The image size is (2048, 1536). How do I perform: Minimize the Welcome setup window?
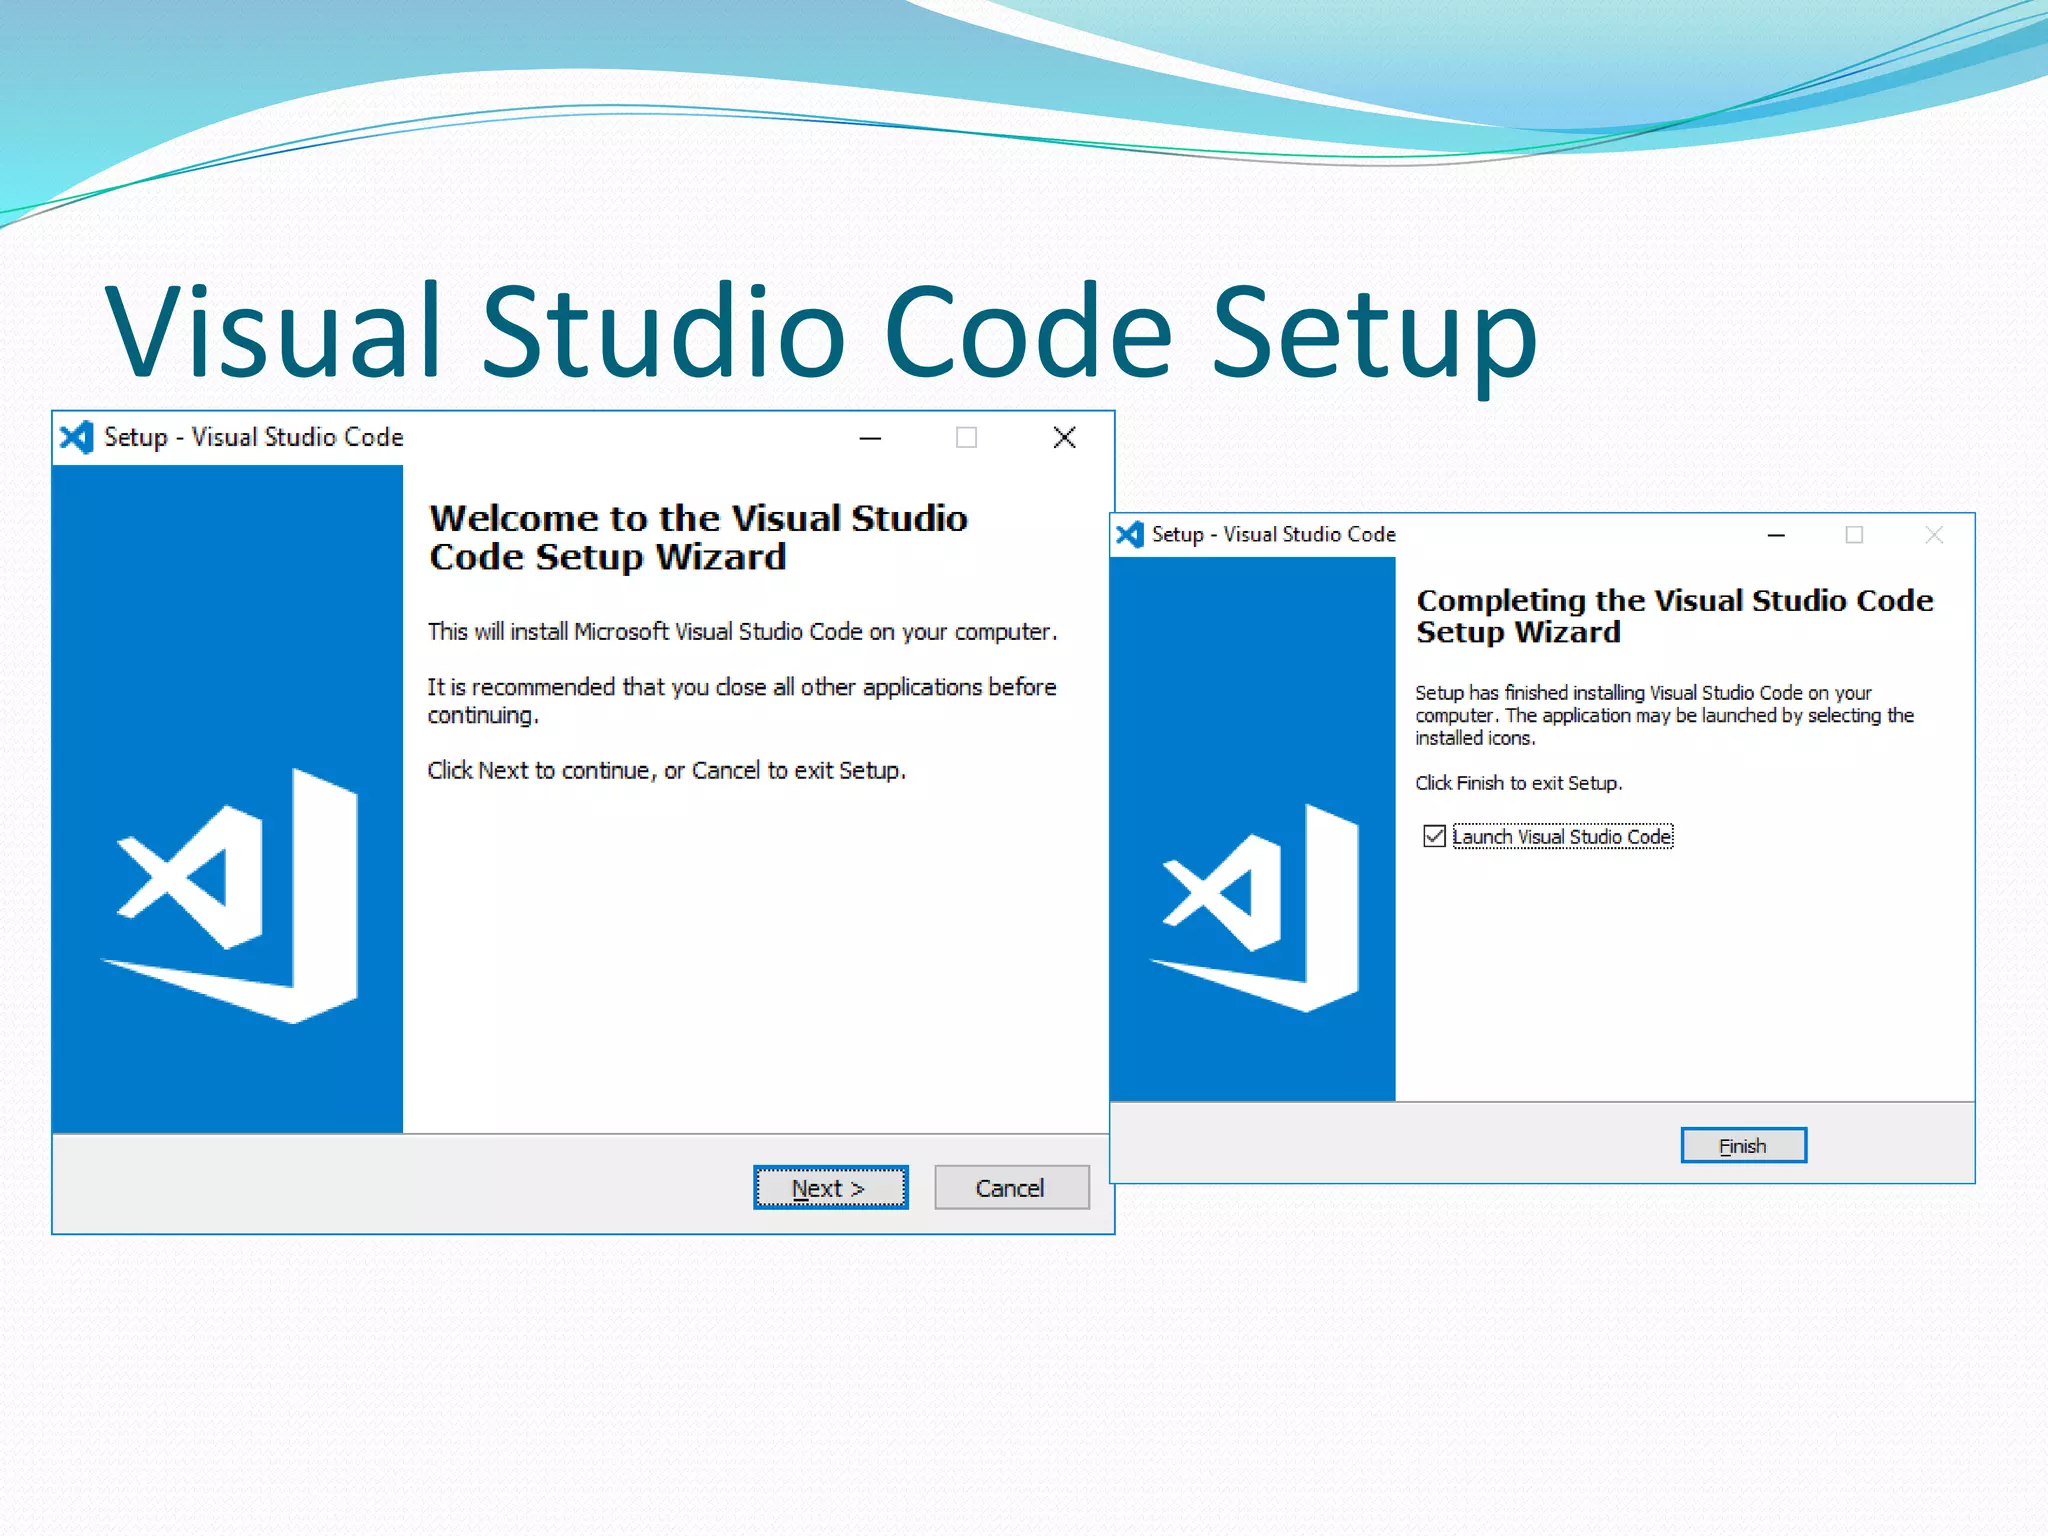click(x=870, y=438)
